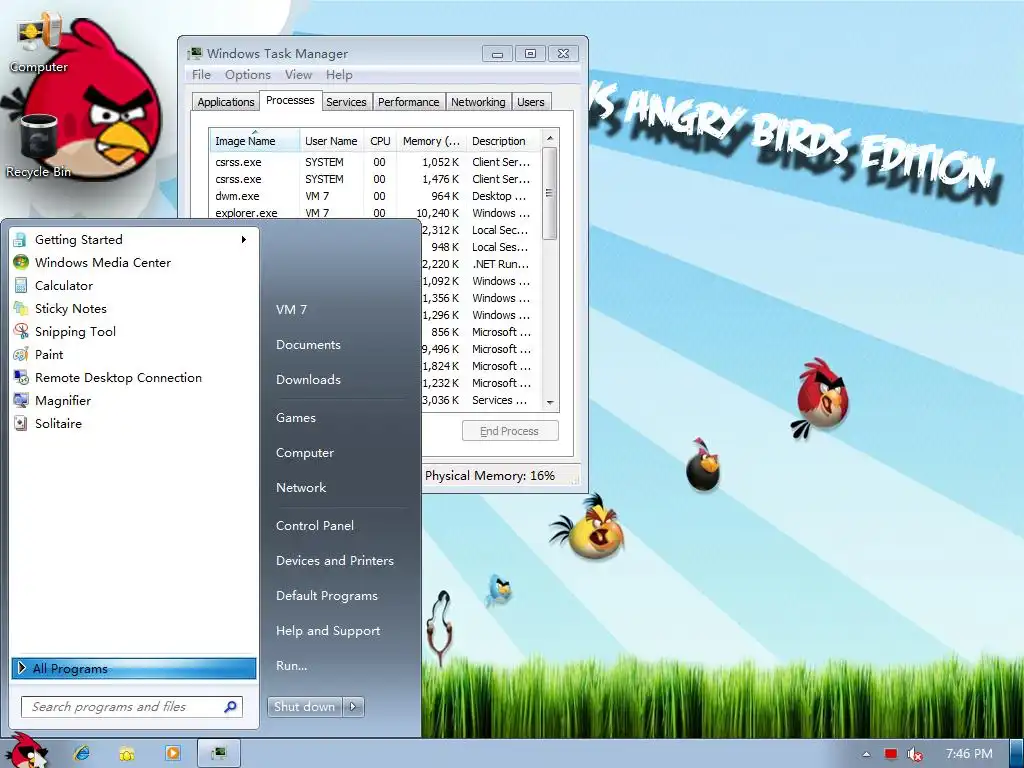
Task: Launch Windows Media Player from taskbar
Action: pos(172,753)
